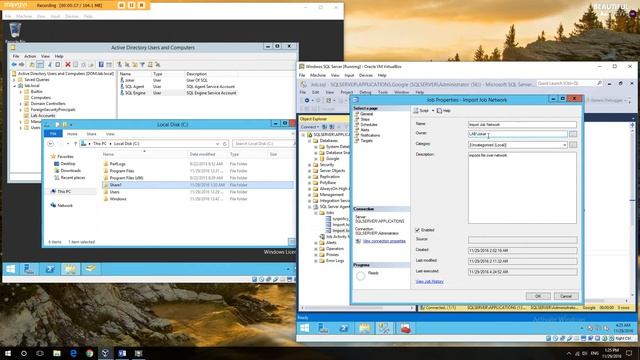Expand the Replication node in Object Explorer
This screenshot has width=640, height=360.
click(309, 177)
